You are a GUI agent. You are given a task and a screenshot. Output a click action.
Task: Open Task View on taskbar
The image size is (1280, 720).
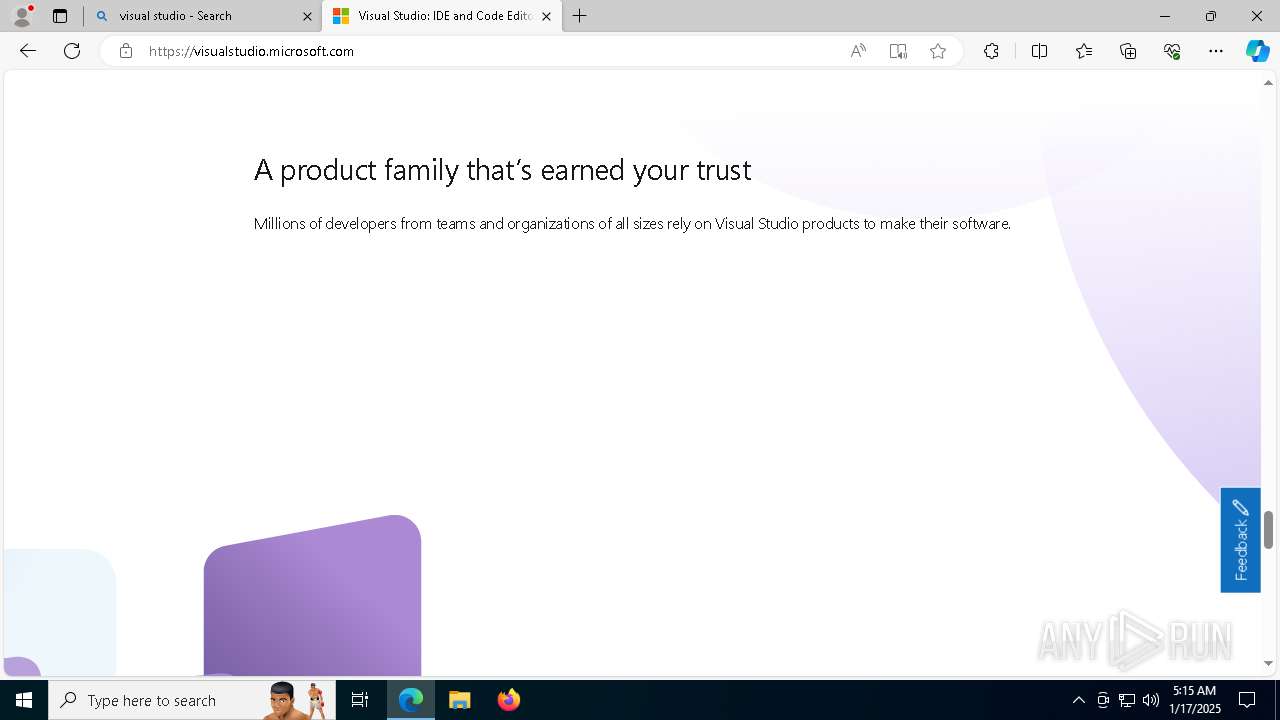[360, 700]
